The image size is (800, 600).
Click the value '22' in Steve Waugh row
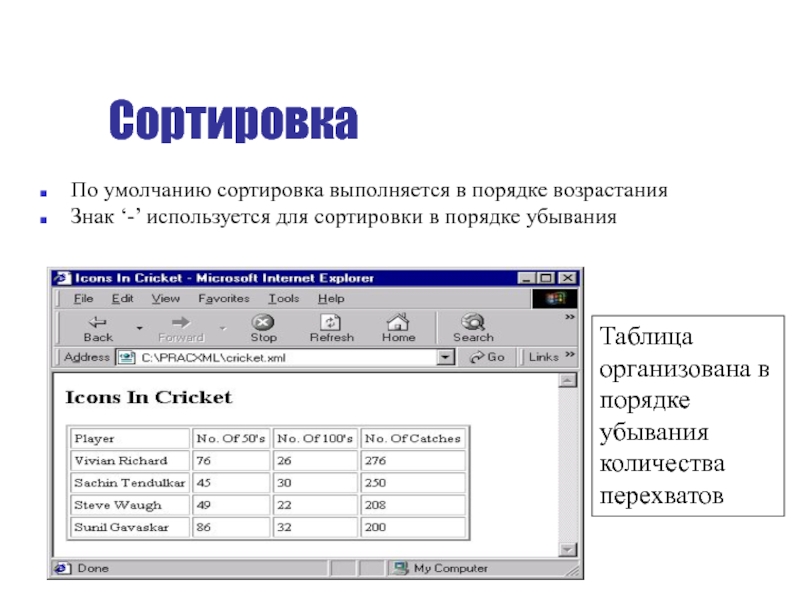point(284,505)
